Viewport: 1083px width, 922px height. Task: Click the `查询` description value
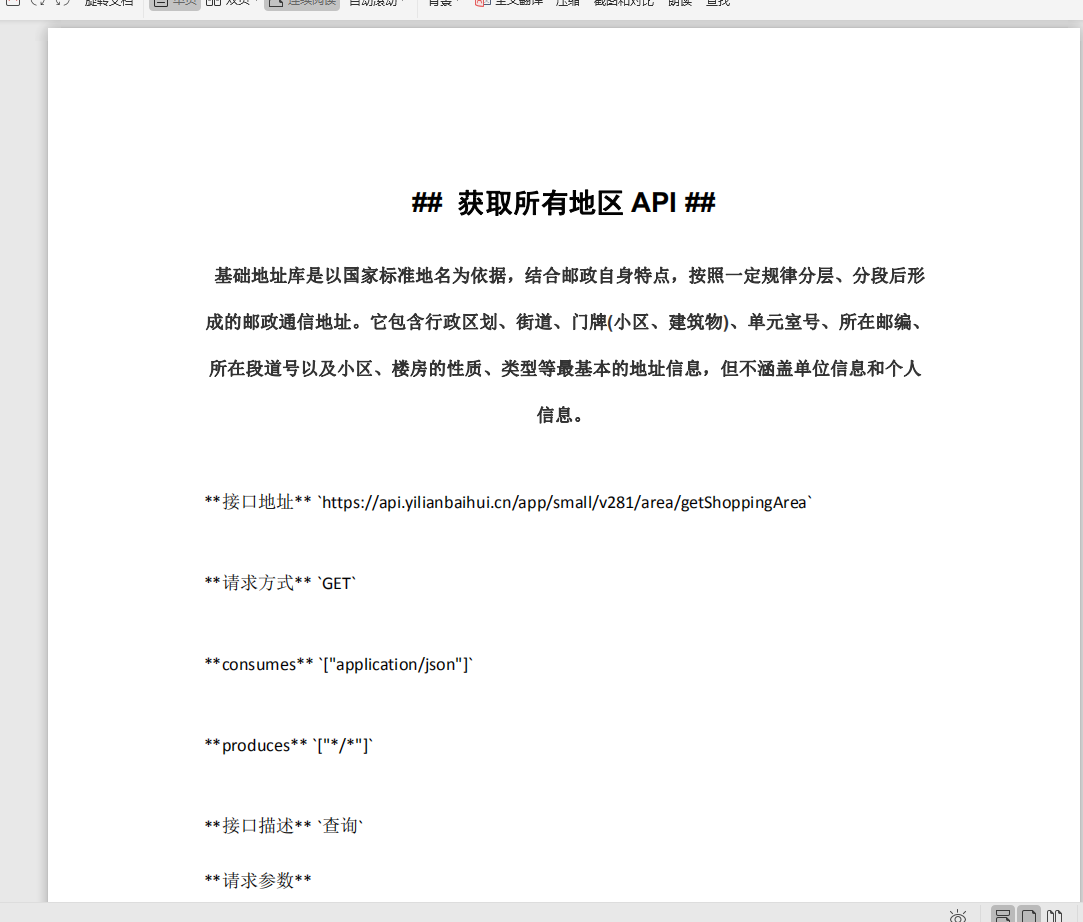coord(341,826)
